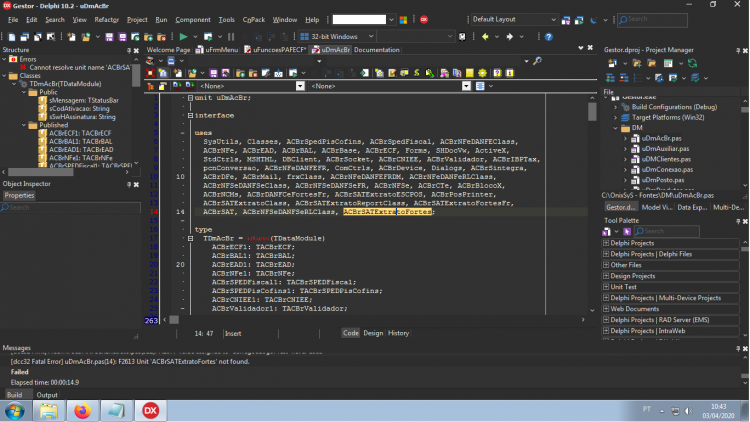Image resolution: width=750 pixels, height=422 pixels.
Task: Toggle the dark theme moon icon
Action: tap(594, 20)
